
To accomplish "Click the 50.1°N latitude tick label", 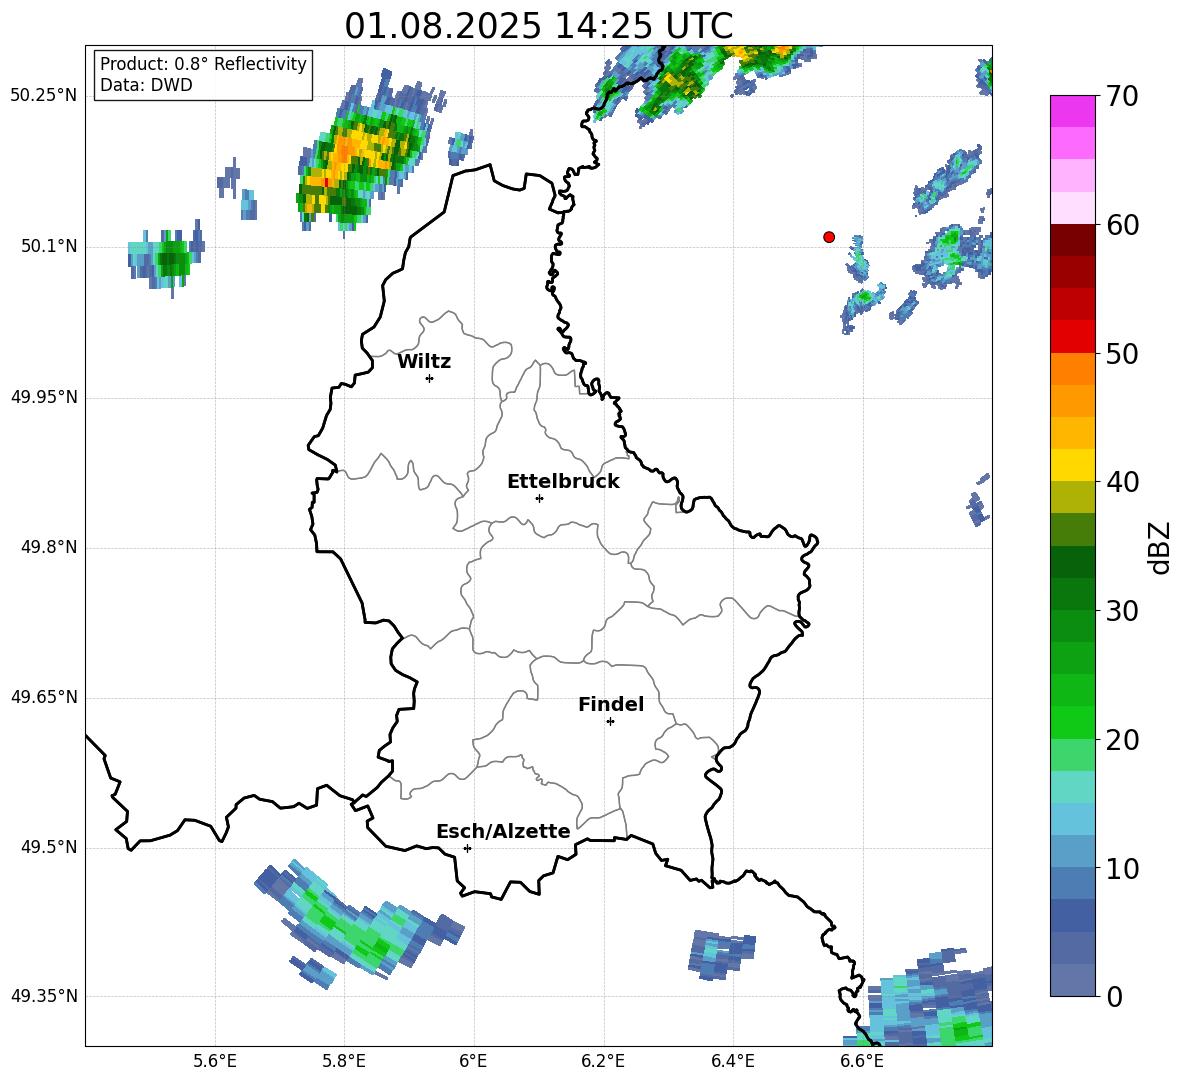I will pos(49,246).
